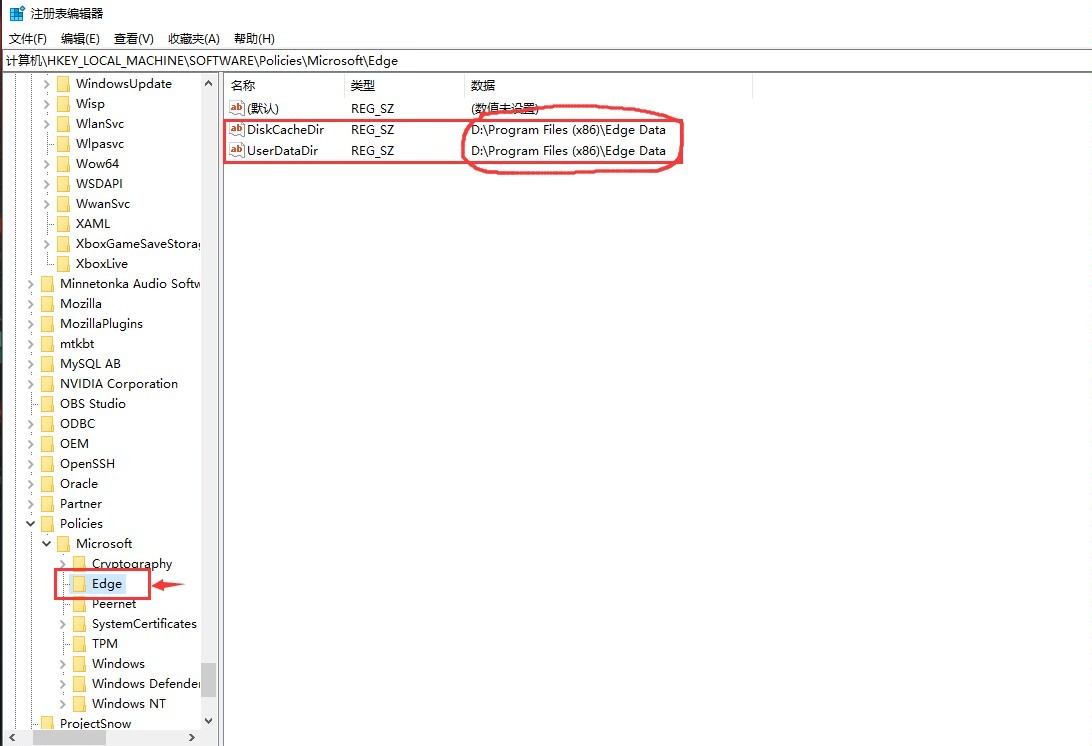Image resolution: width=1092 pixels, height=746 pixels.
Task: Click the registry path address bar
Action: 546,61
